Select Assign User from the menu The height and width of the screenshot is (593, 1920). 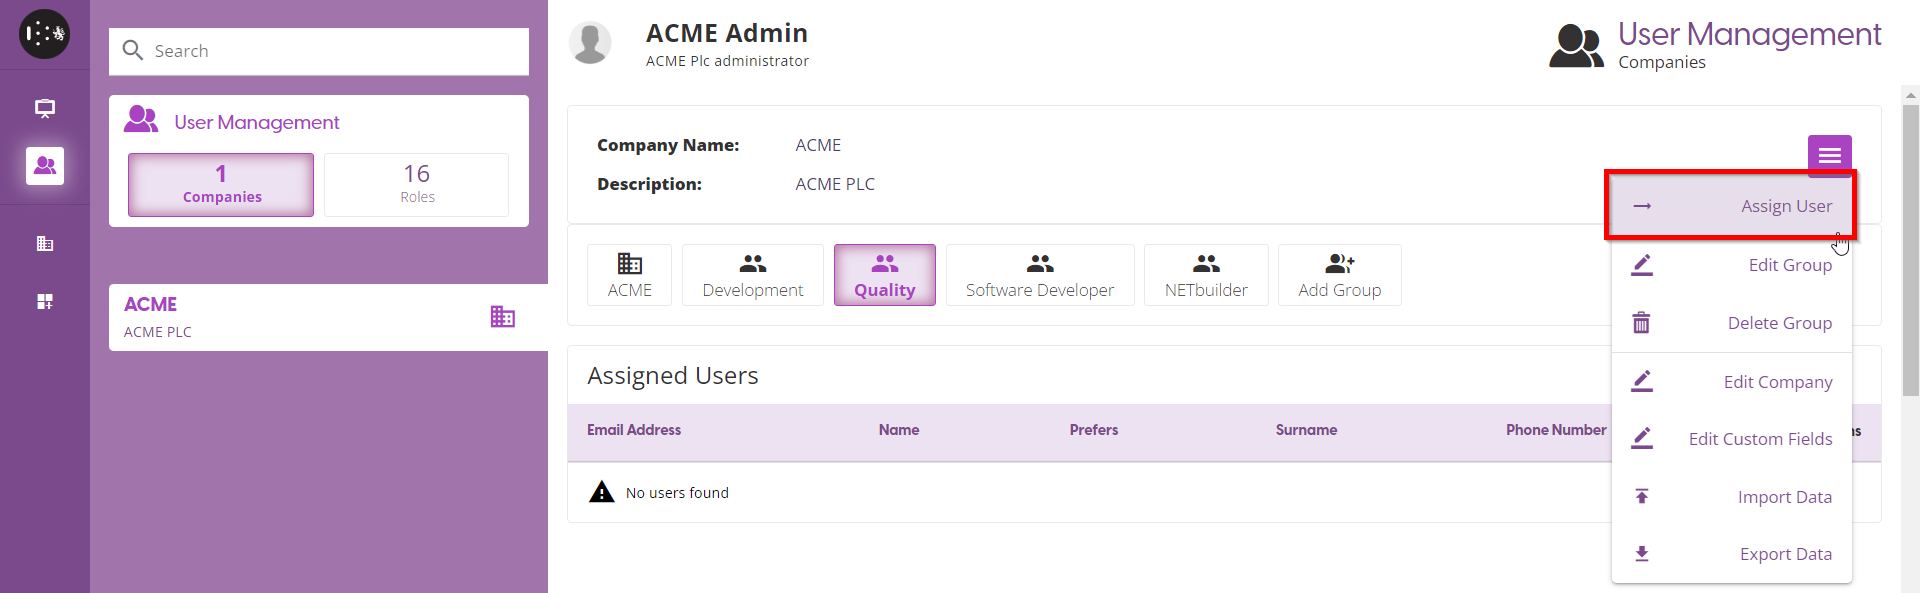click(x=1731, y=206)
